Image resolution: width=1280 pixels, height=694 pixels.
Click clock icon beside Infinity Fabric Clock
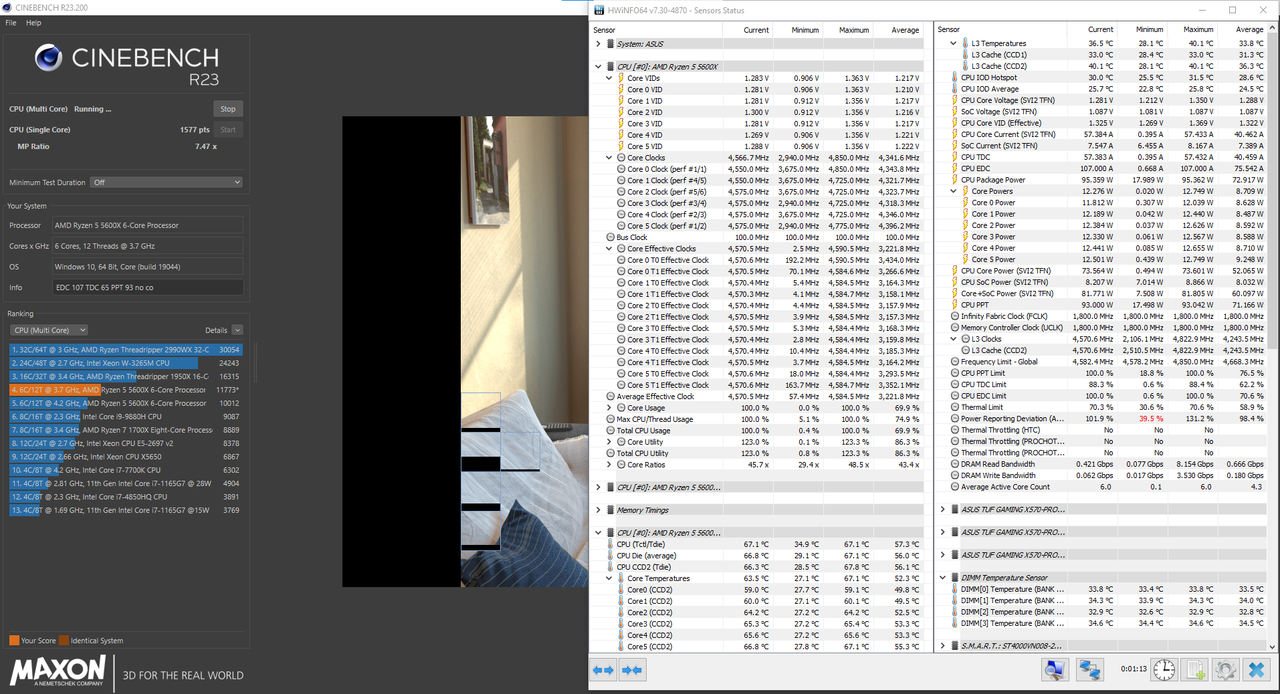[954, 316]
